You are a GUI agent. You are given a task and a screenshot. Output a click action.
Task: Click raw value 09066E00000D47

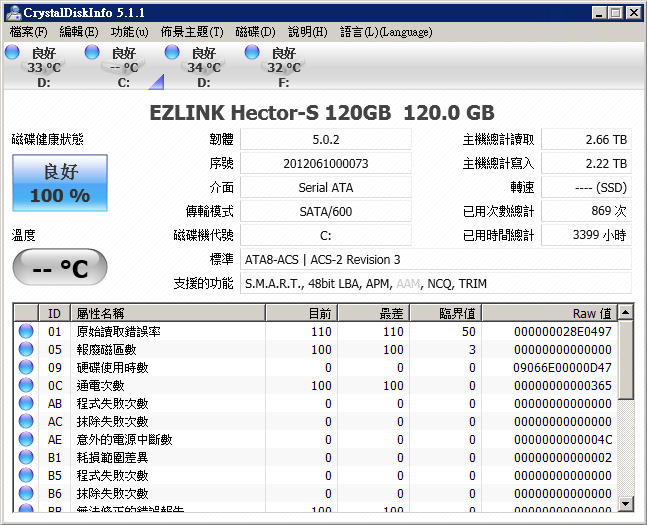(562, 367)
